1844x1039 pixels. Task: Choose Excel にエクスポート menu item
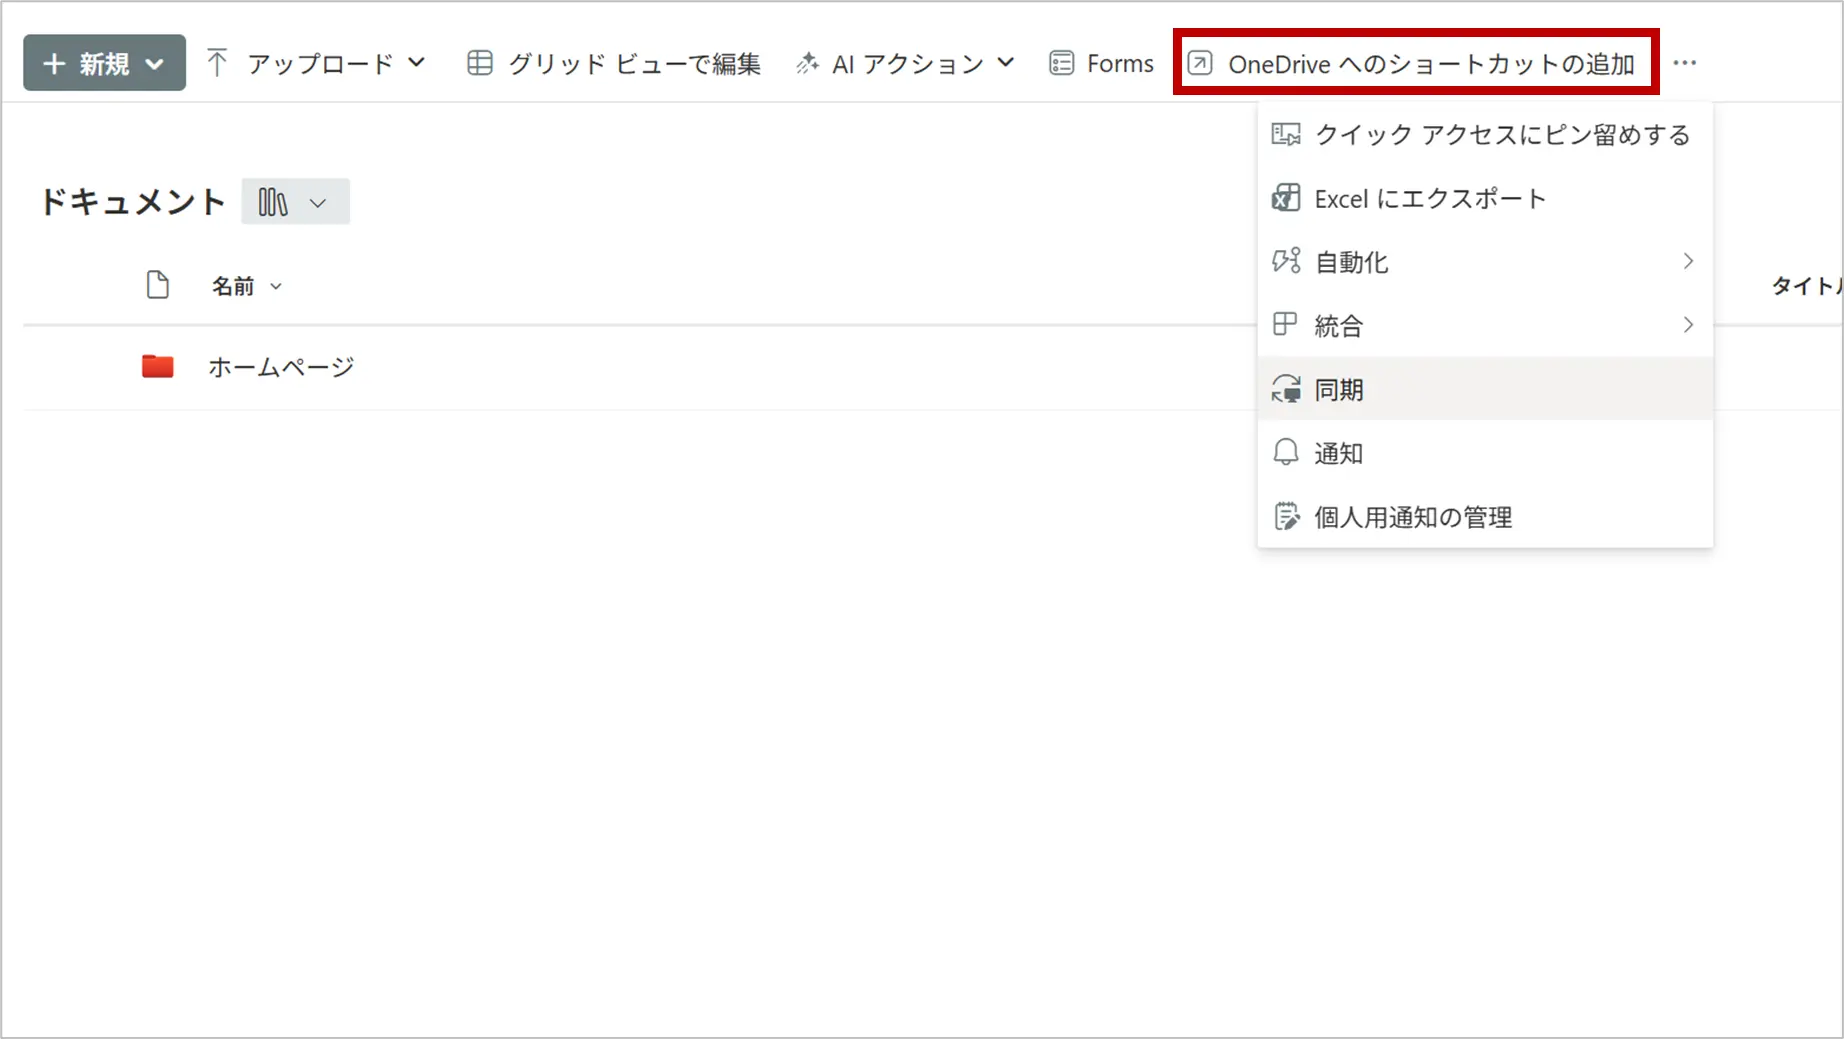point(1430,199)
